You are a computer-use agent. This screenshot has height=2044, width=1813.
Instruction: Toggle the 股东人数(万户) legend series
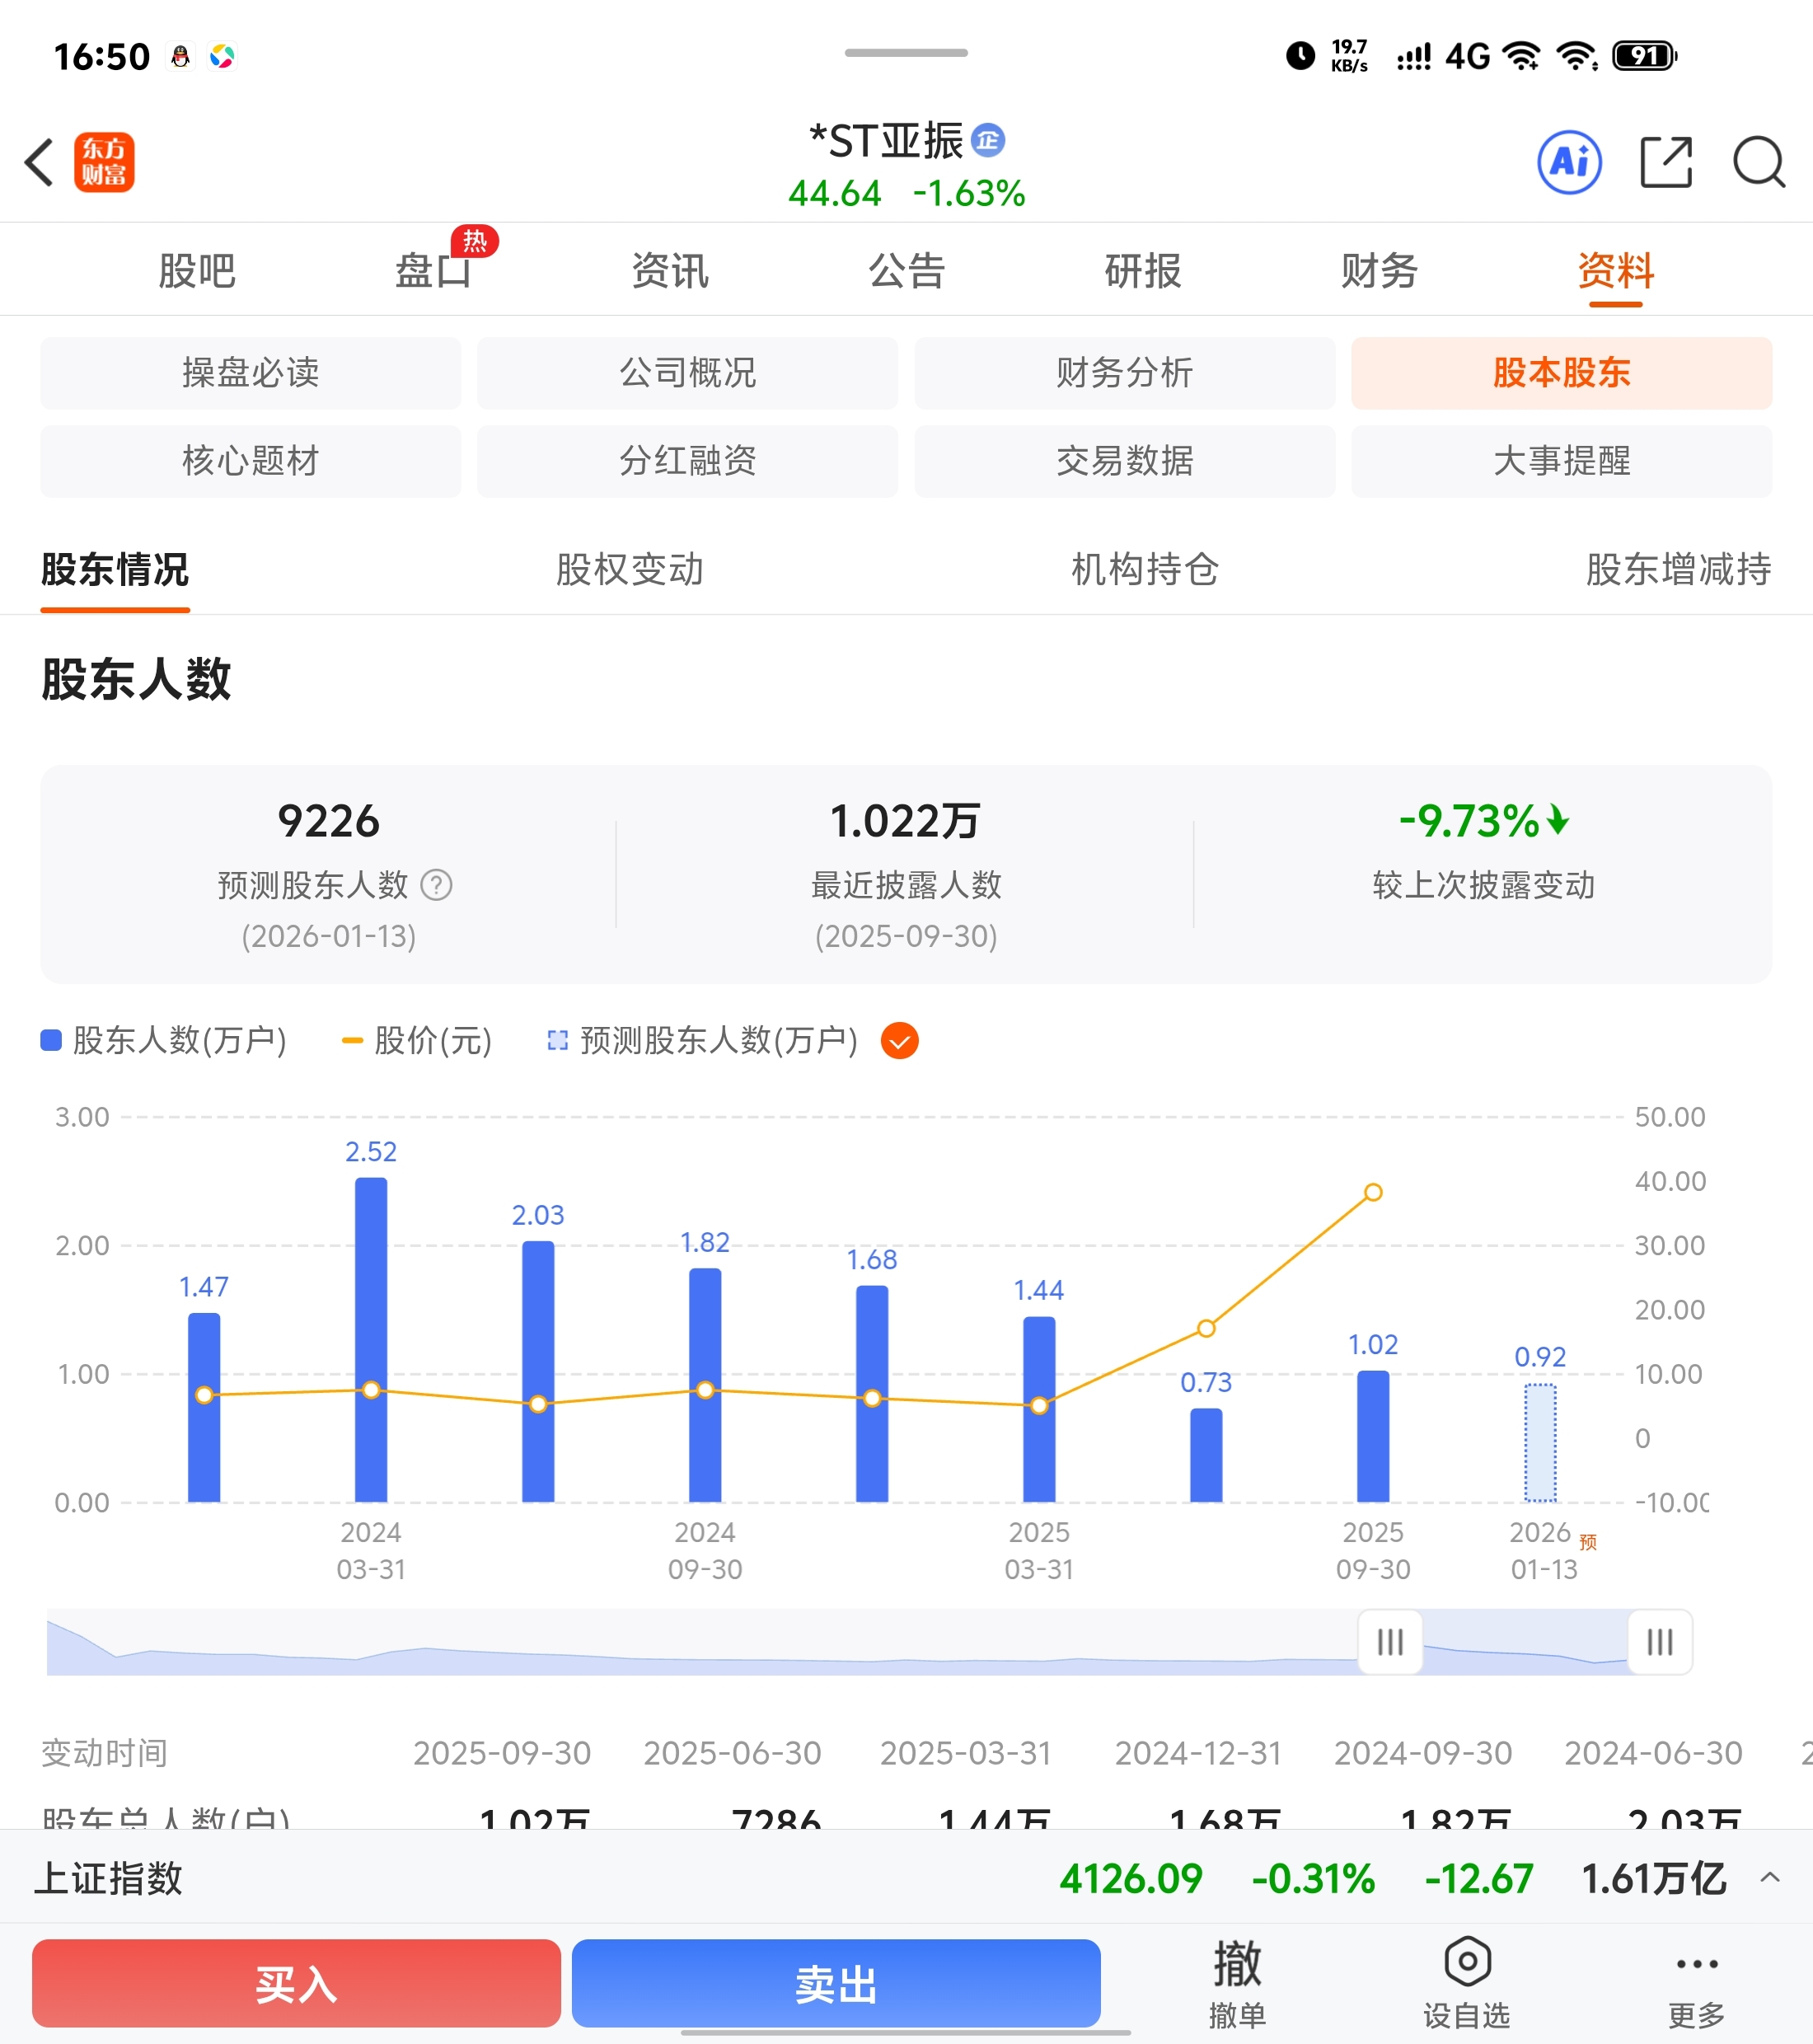click(165, 1041)
